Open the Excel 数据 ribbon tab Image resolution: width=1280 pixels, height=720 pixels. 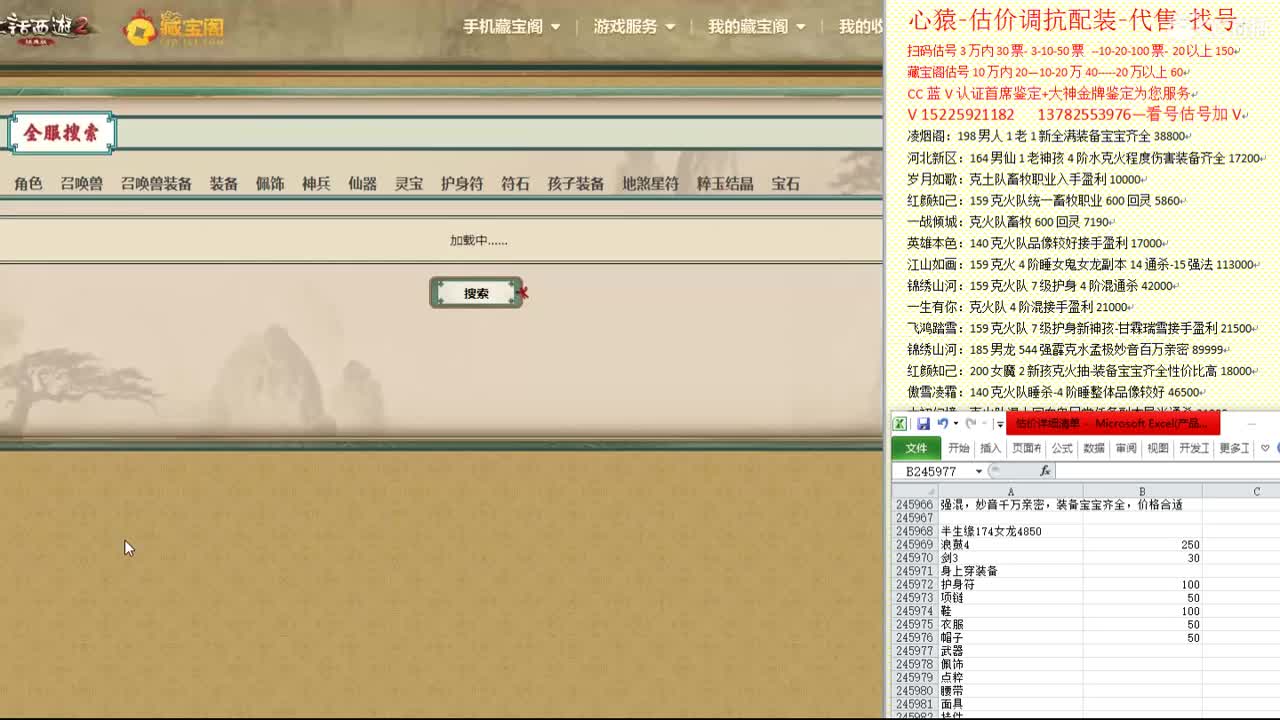pyautogui.click(x=1094, y=448)
